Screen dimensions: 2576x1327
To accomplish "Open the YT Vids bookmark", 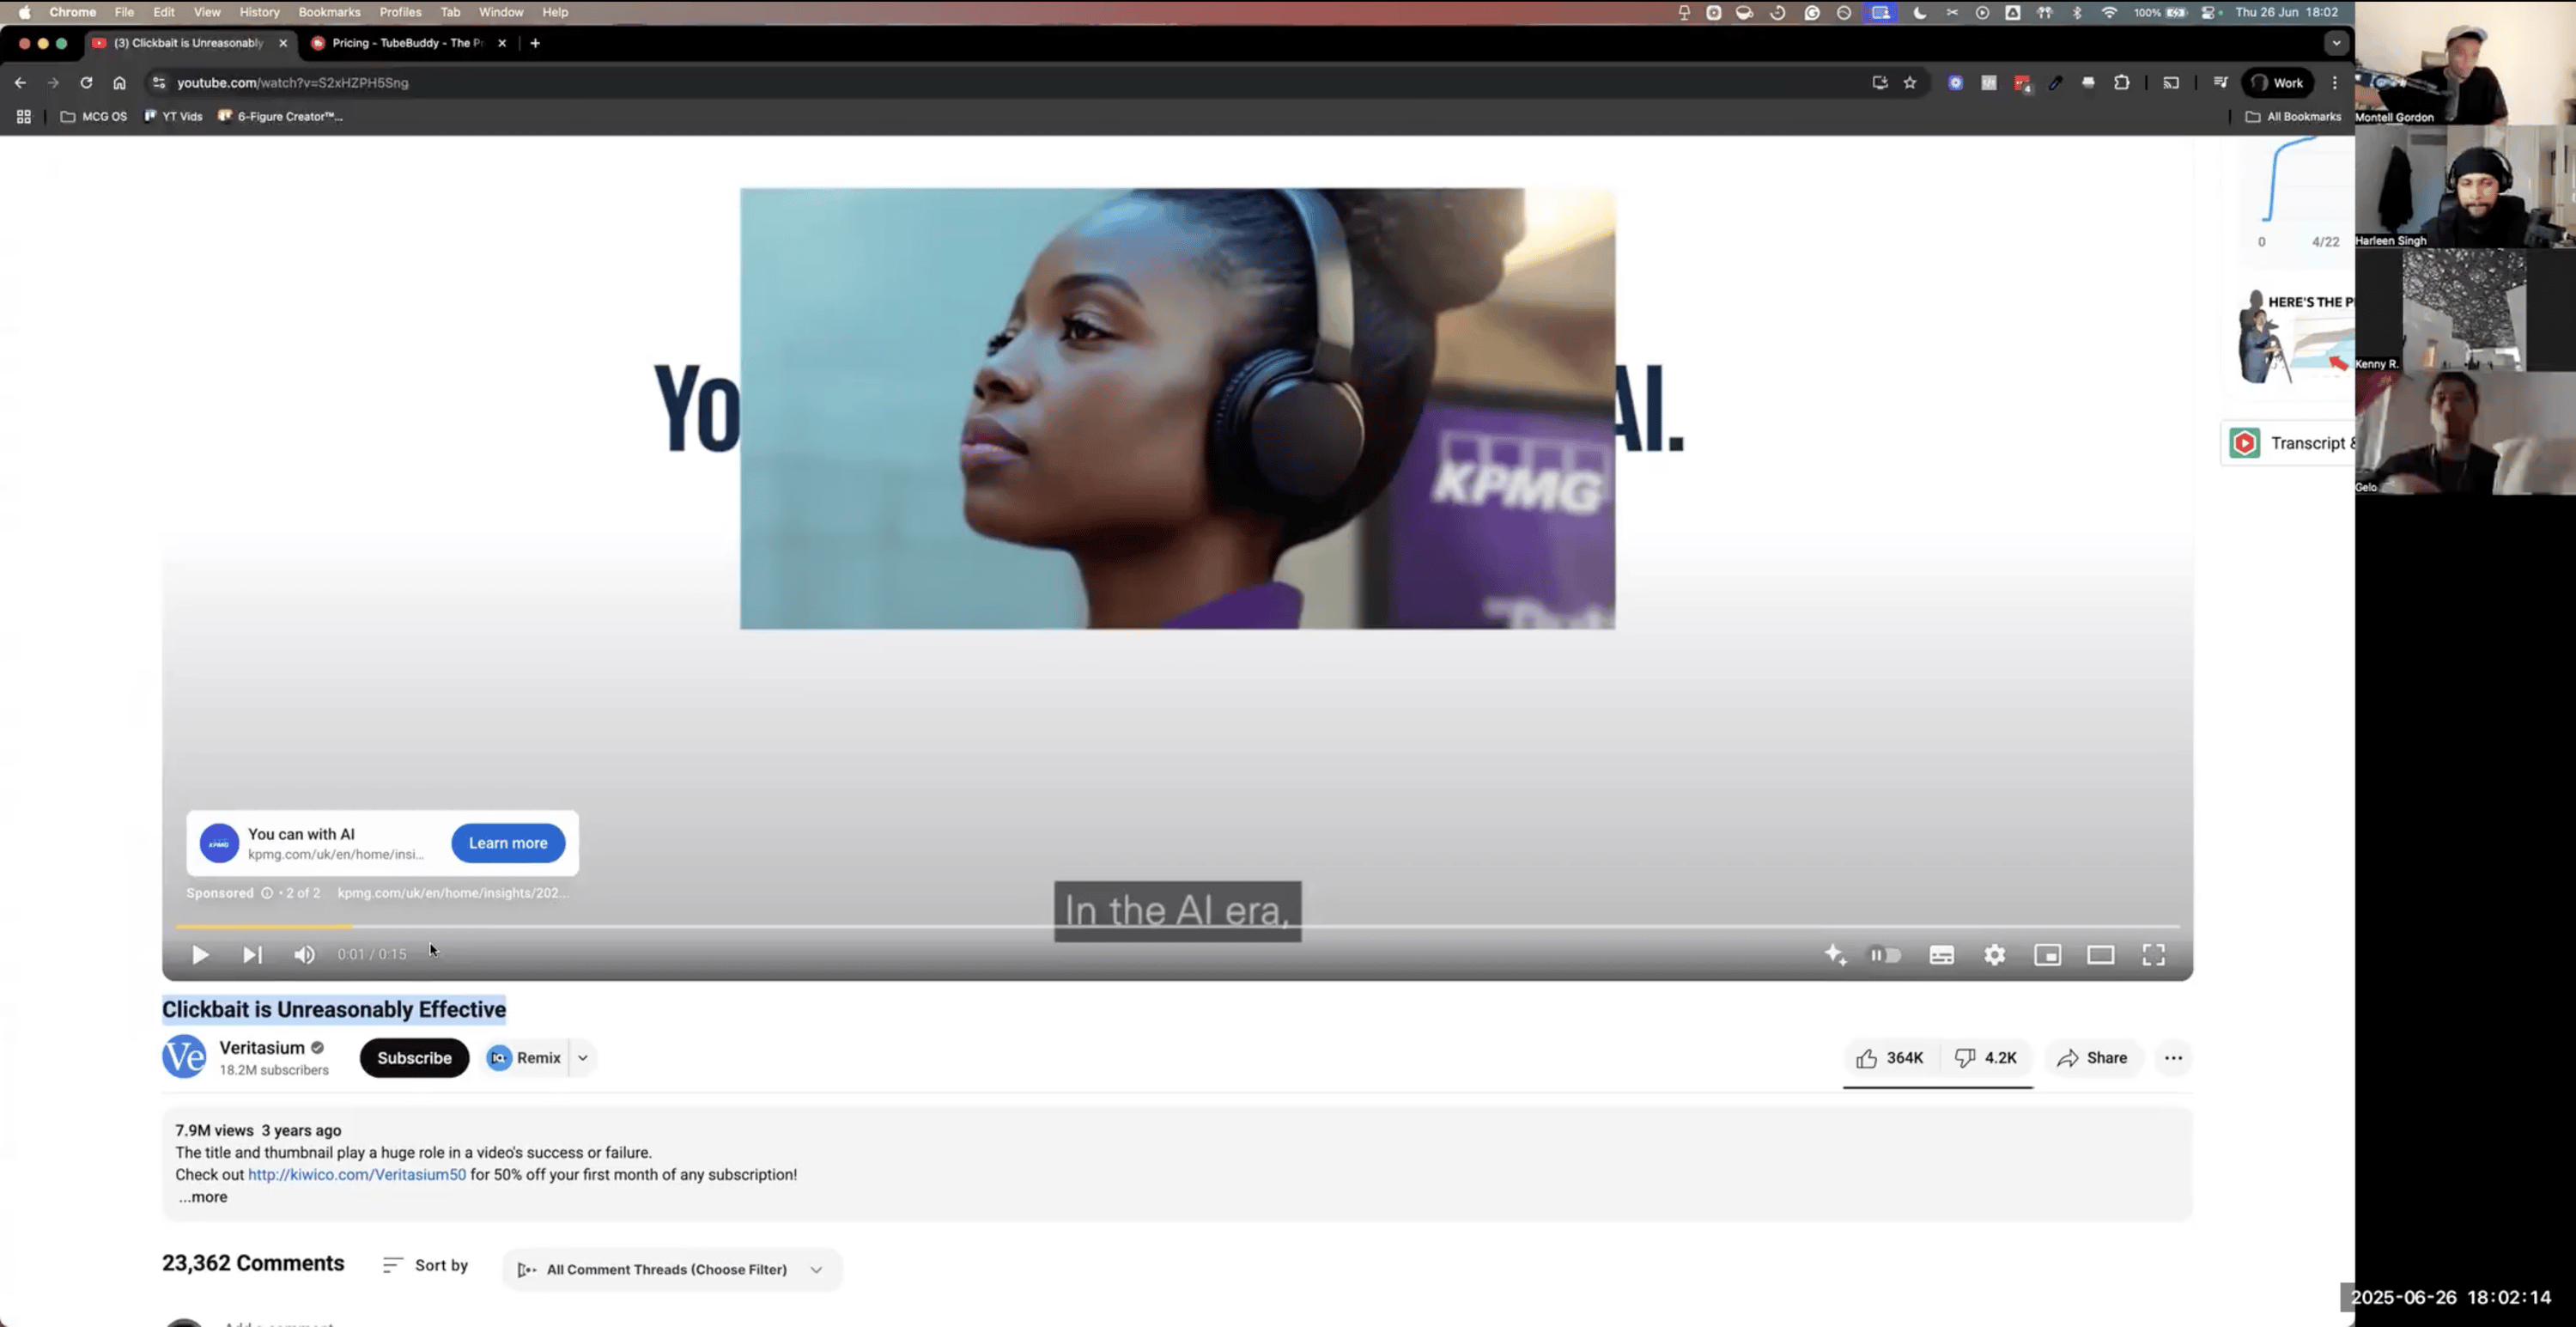I will click(174, 117).
